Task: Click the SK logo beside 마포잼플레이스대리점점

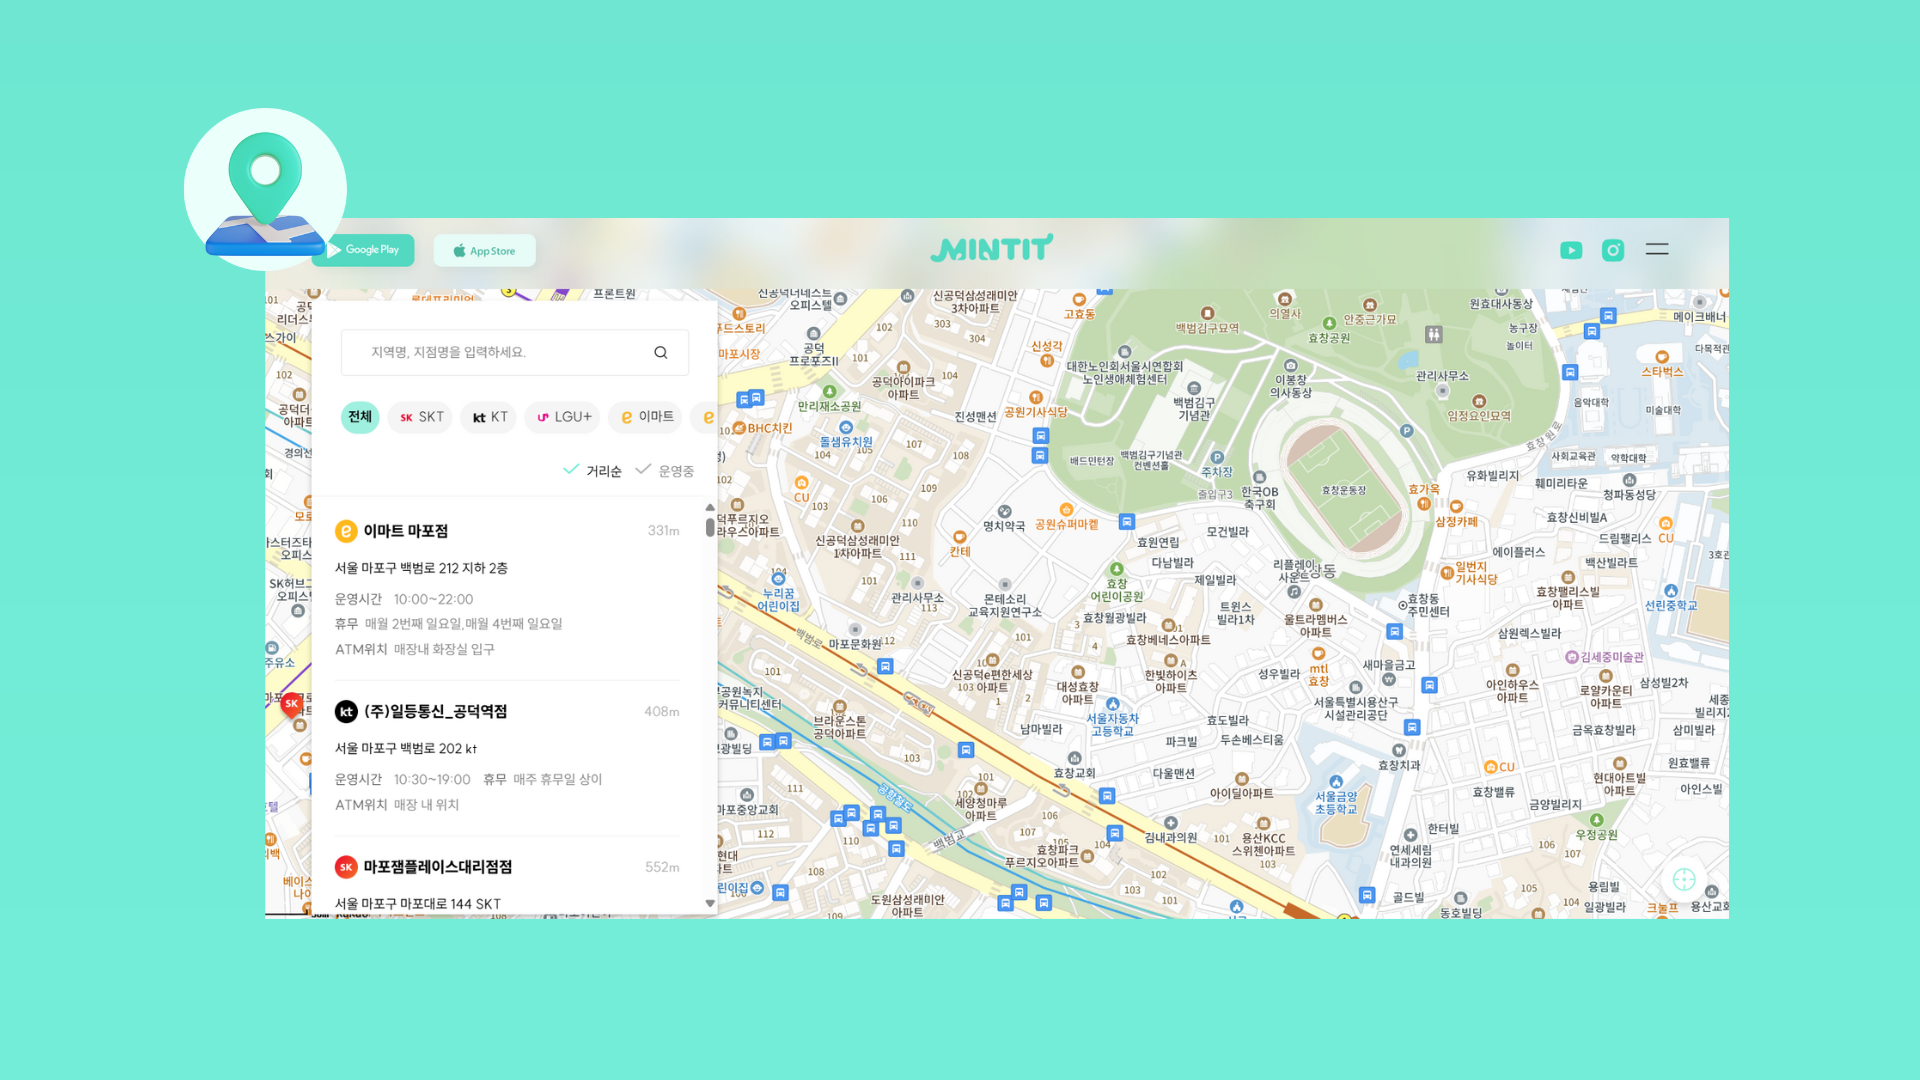Action: coord(346,867)
